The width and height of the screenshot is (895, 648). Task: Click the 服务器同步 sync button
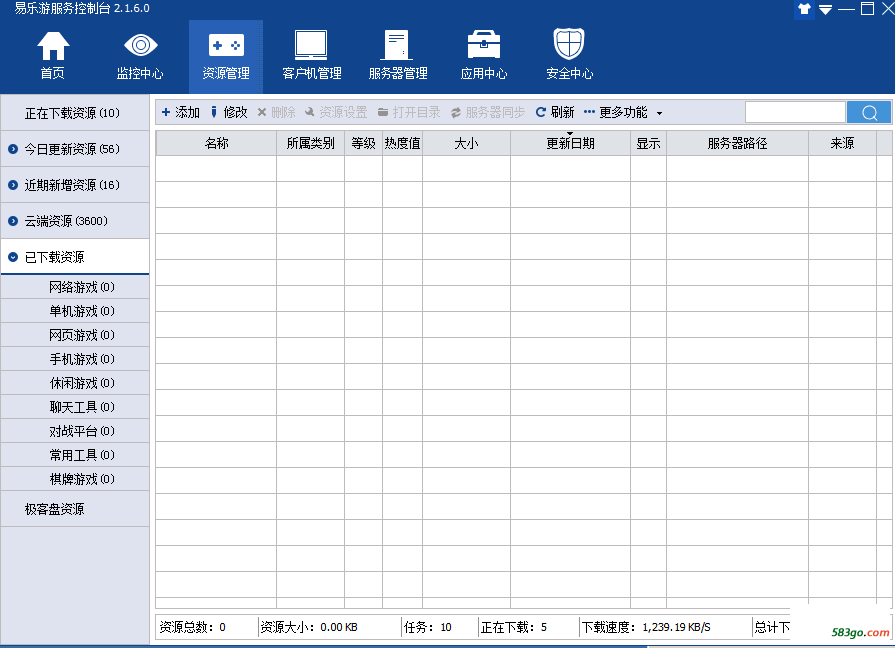click(x=487, y=112)
